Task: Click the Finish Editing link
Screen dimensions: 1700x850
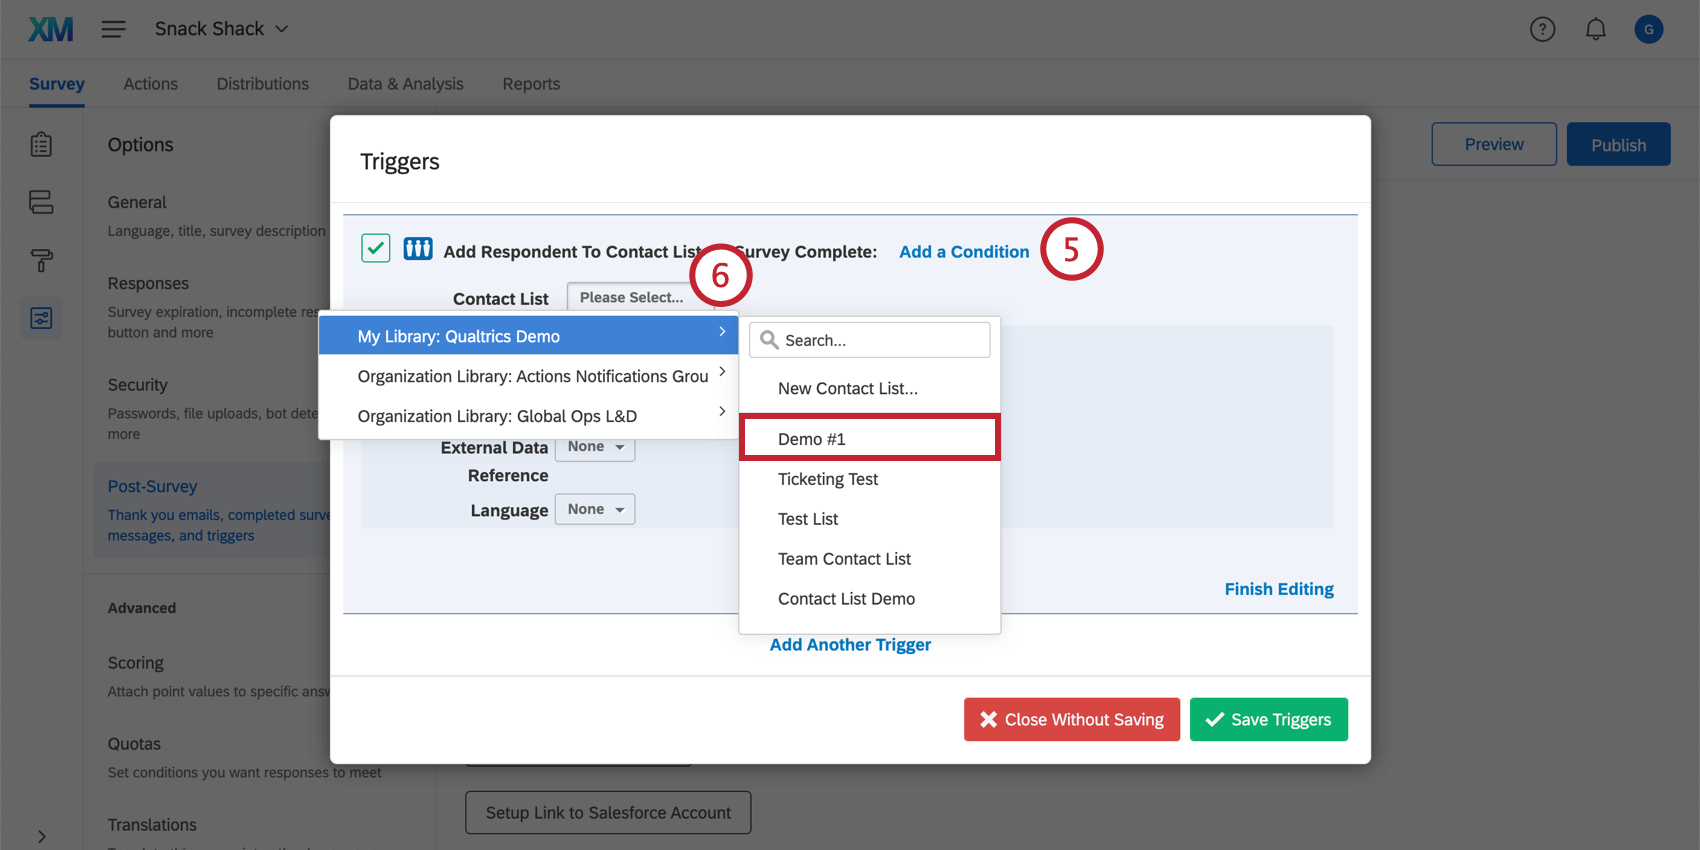Action: [1279, 589]
